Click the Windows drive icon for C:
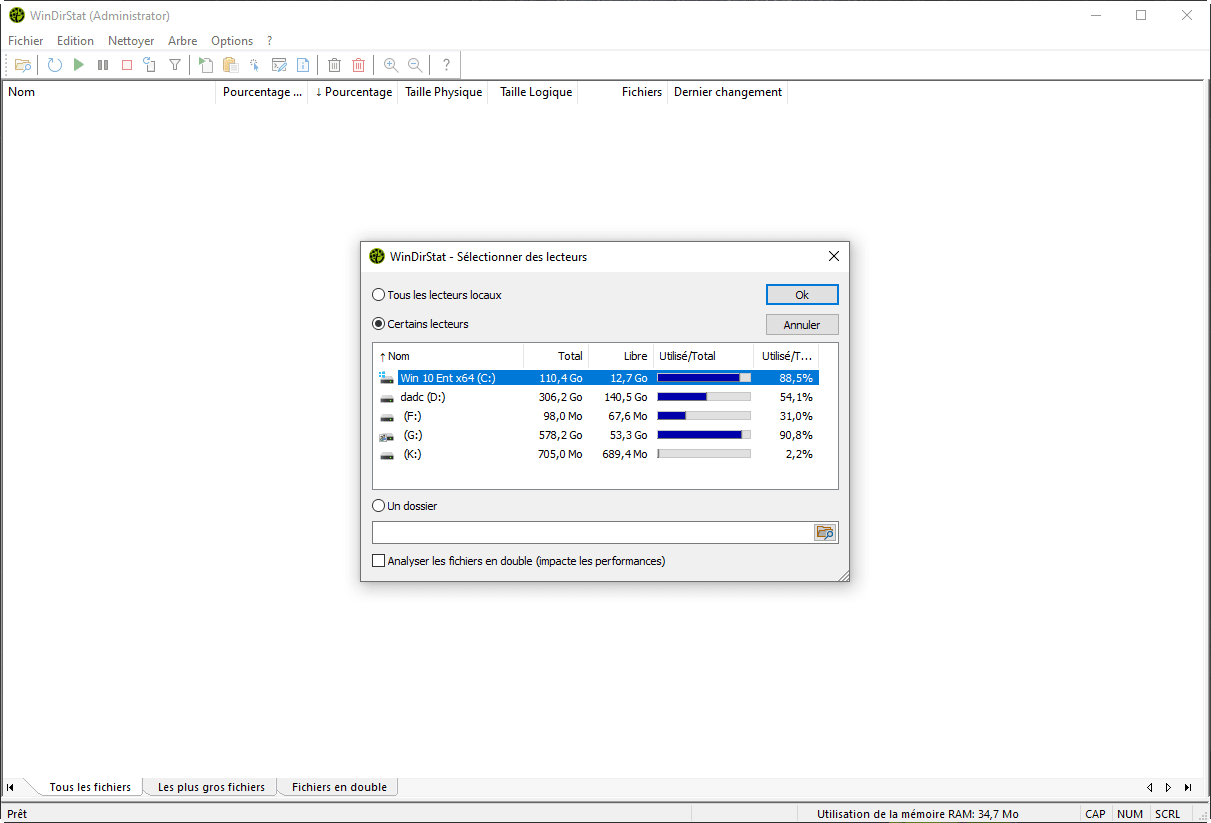Screen dimensions: 1211x823 pos(387,378)
